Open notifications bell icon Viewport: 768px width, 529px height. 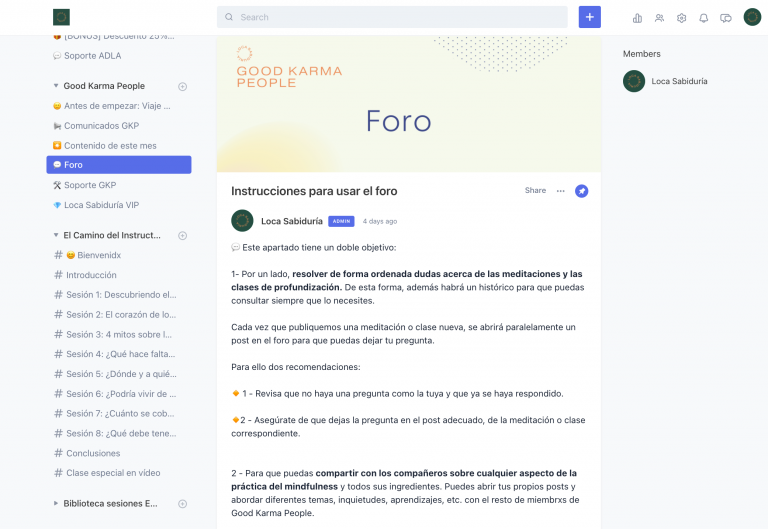pos(703,18)
